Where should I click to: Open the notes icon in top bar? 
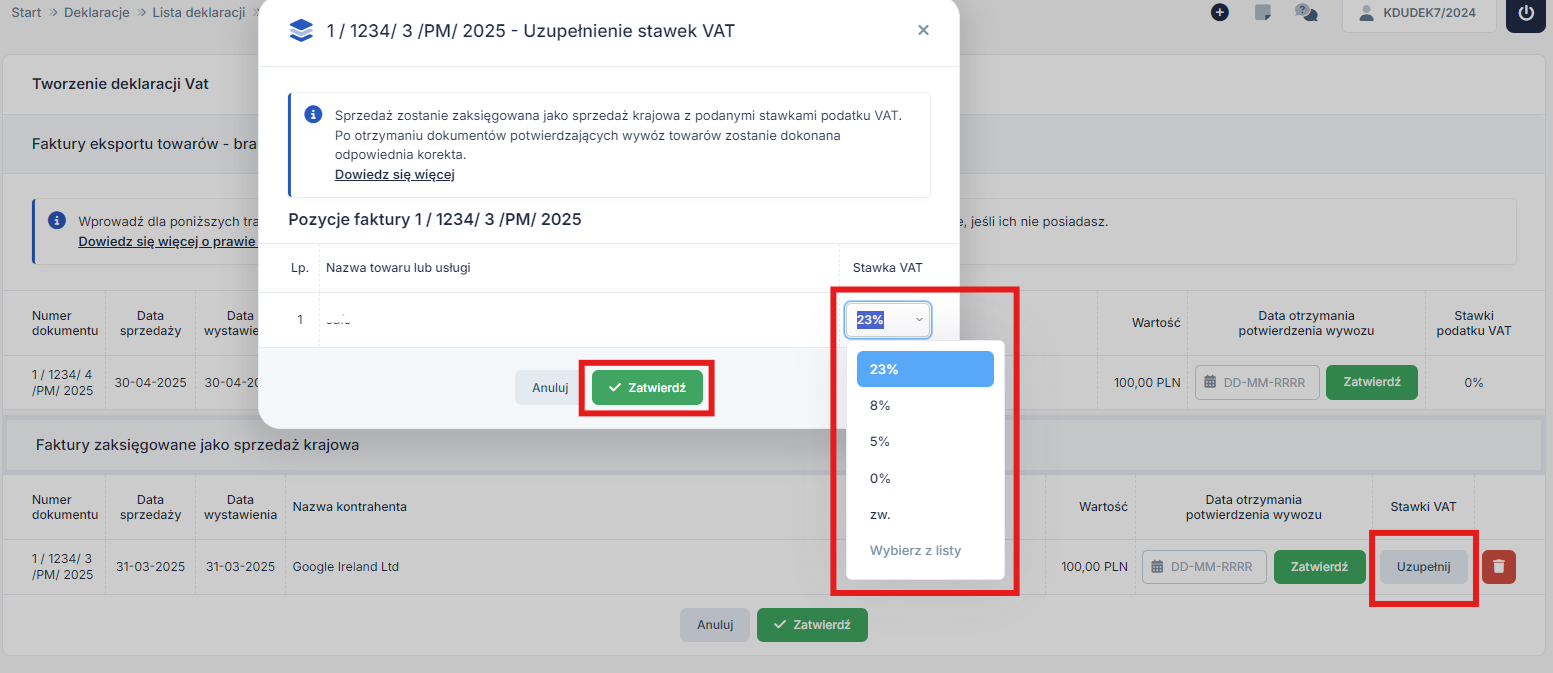[x=1262, y=12]
